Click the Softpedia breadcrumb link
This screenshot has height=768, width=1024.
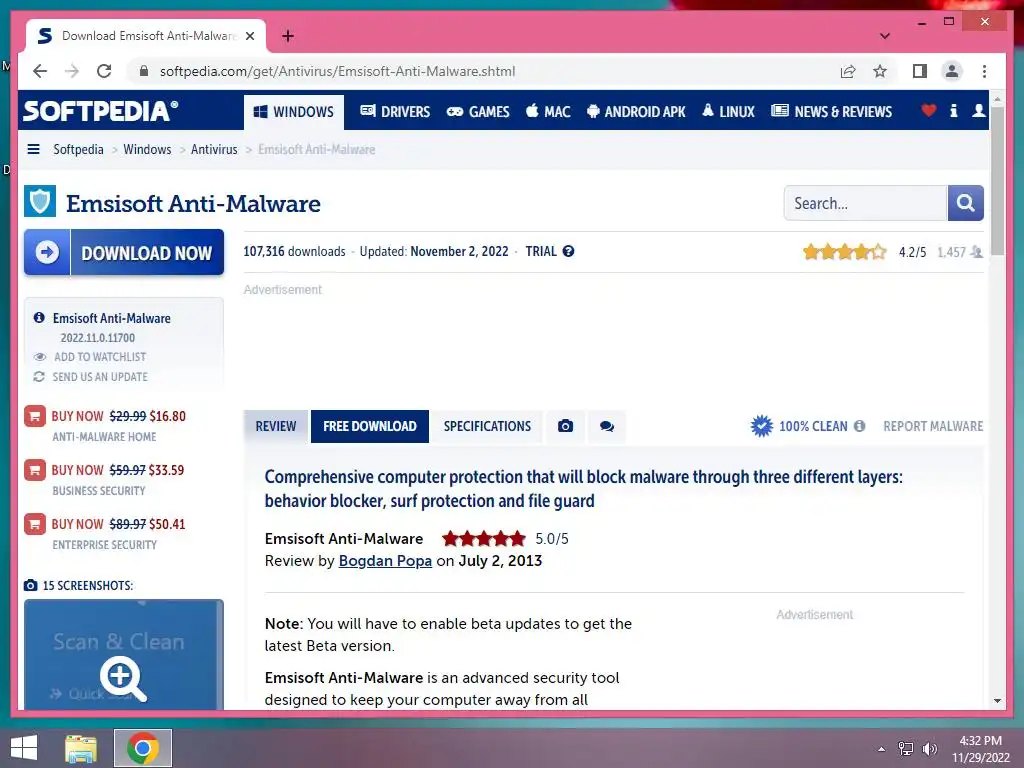coord(78,150)
